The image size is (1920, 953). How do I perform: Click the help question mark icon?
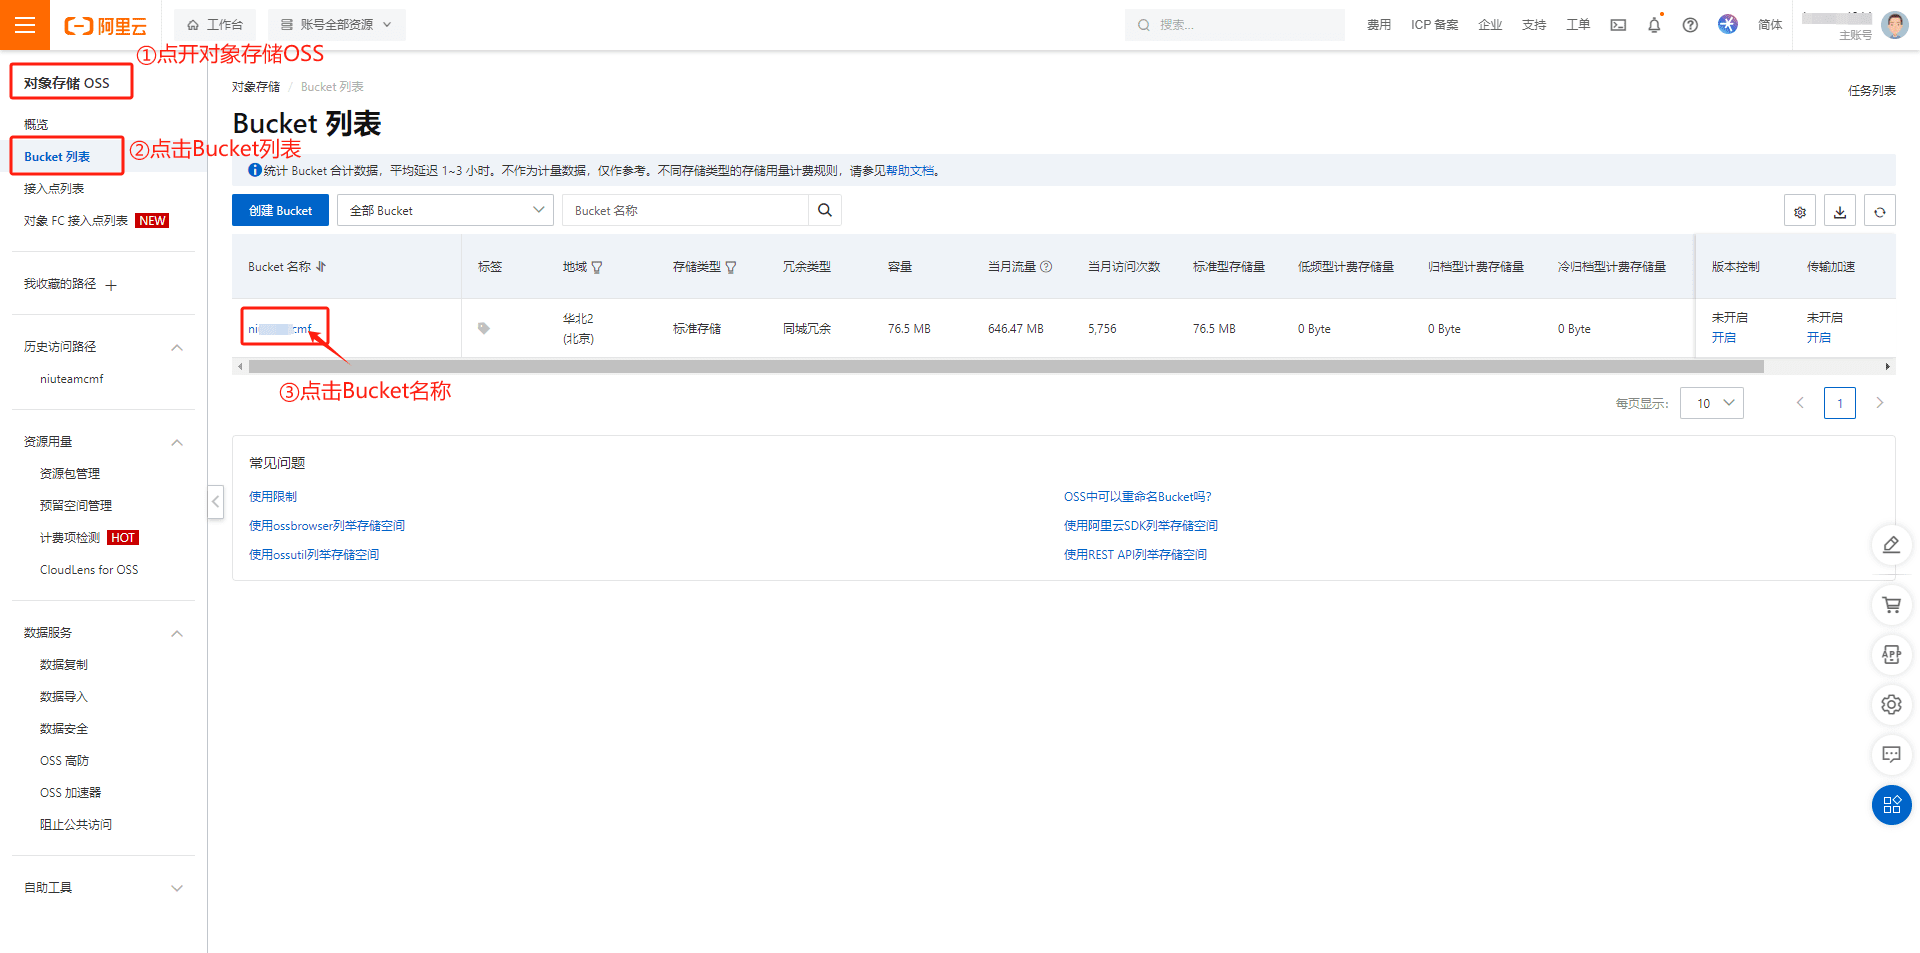tap(1690, 25)
